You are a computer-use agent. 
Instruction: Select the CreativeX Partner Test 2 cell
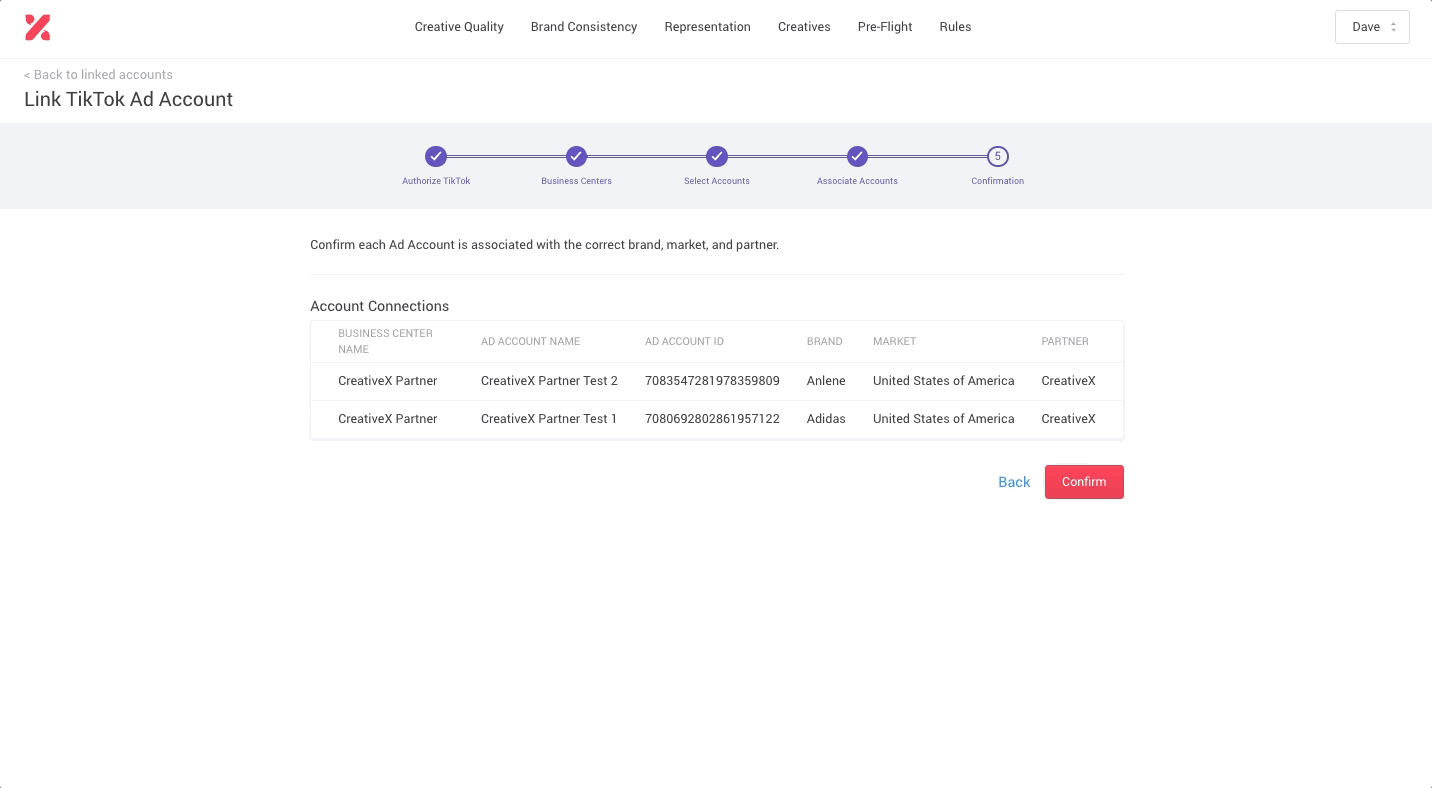[x=549, y=381]
